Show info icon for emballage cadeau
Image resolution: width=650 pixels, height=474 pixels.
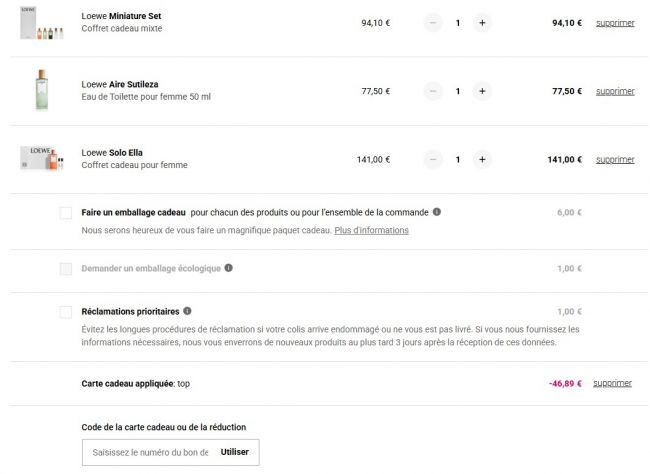click(x=437, y=212)
